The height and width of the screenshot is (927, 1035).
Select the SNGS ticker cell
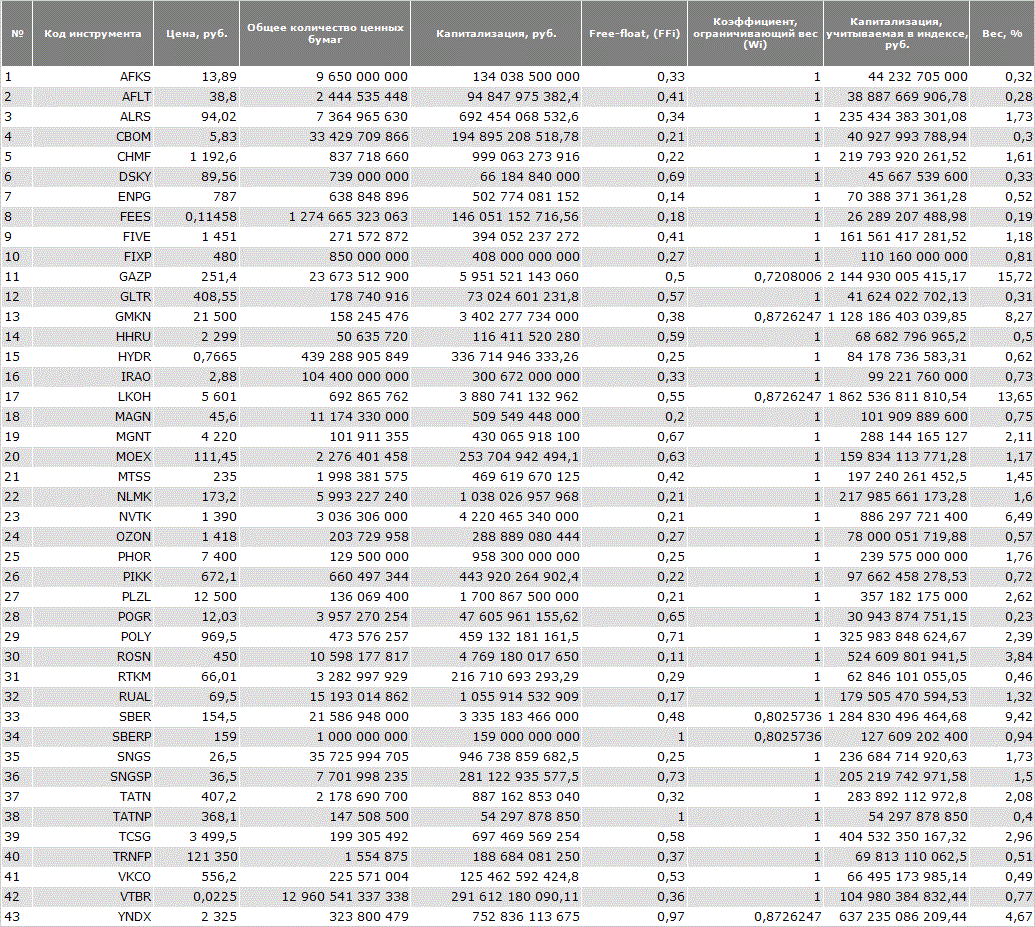tap(92, 757)
